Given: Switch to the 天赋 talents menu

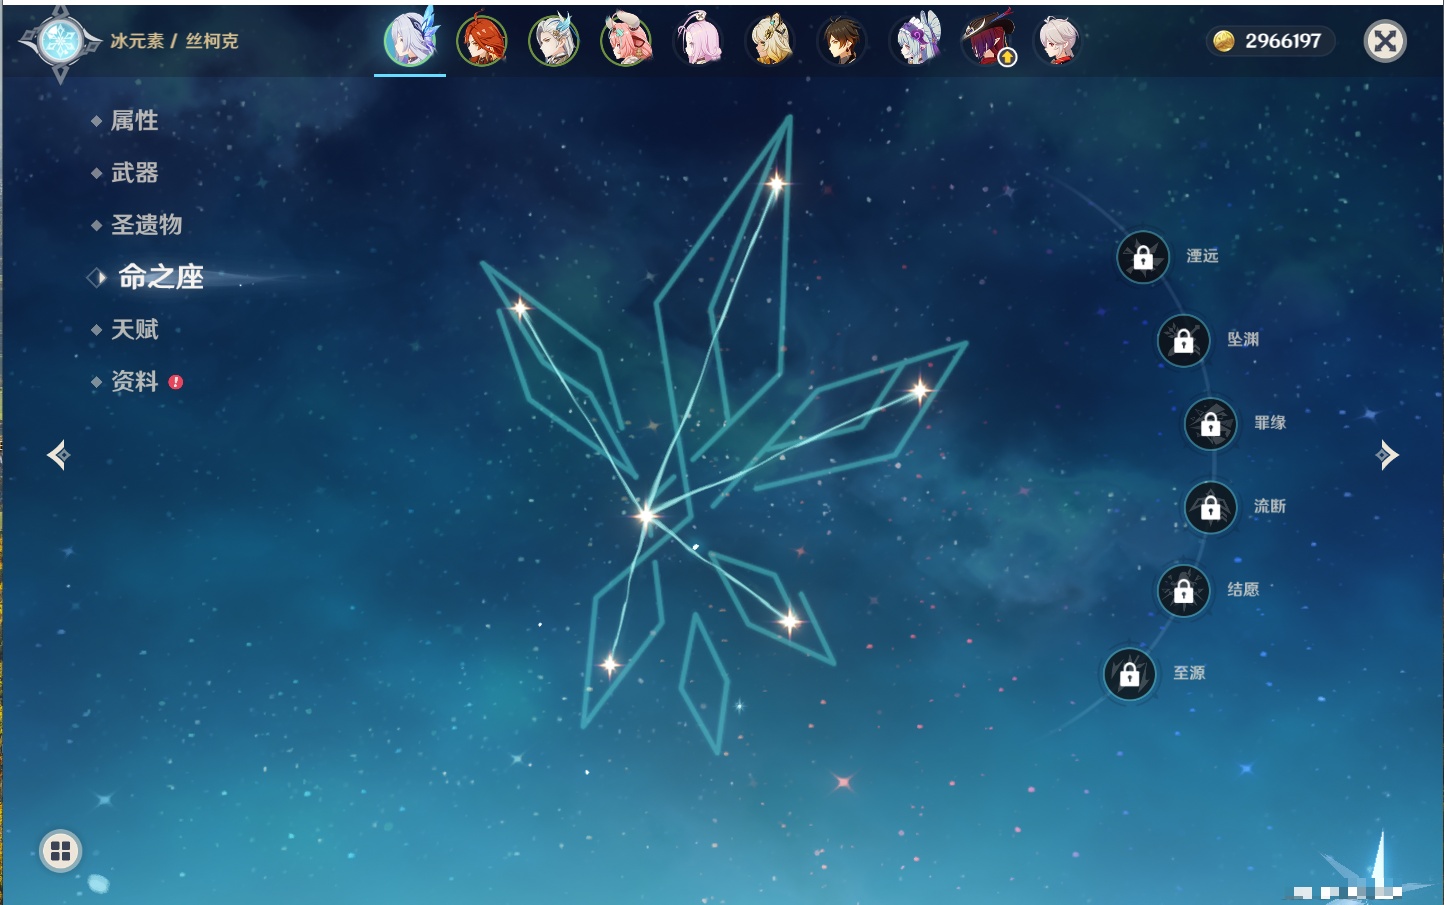Looking at the screenshot, I should (134, 329).
